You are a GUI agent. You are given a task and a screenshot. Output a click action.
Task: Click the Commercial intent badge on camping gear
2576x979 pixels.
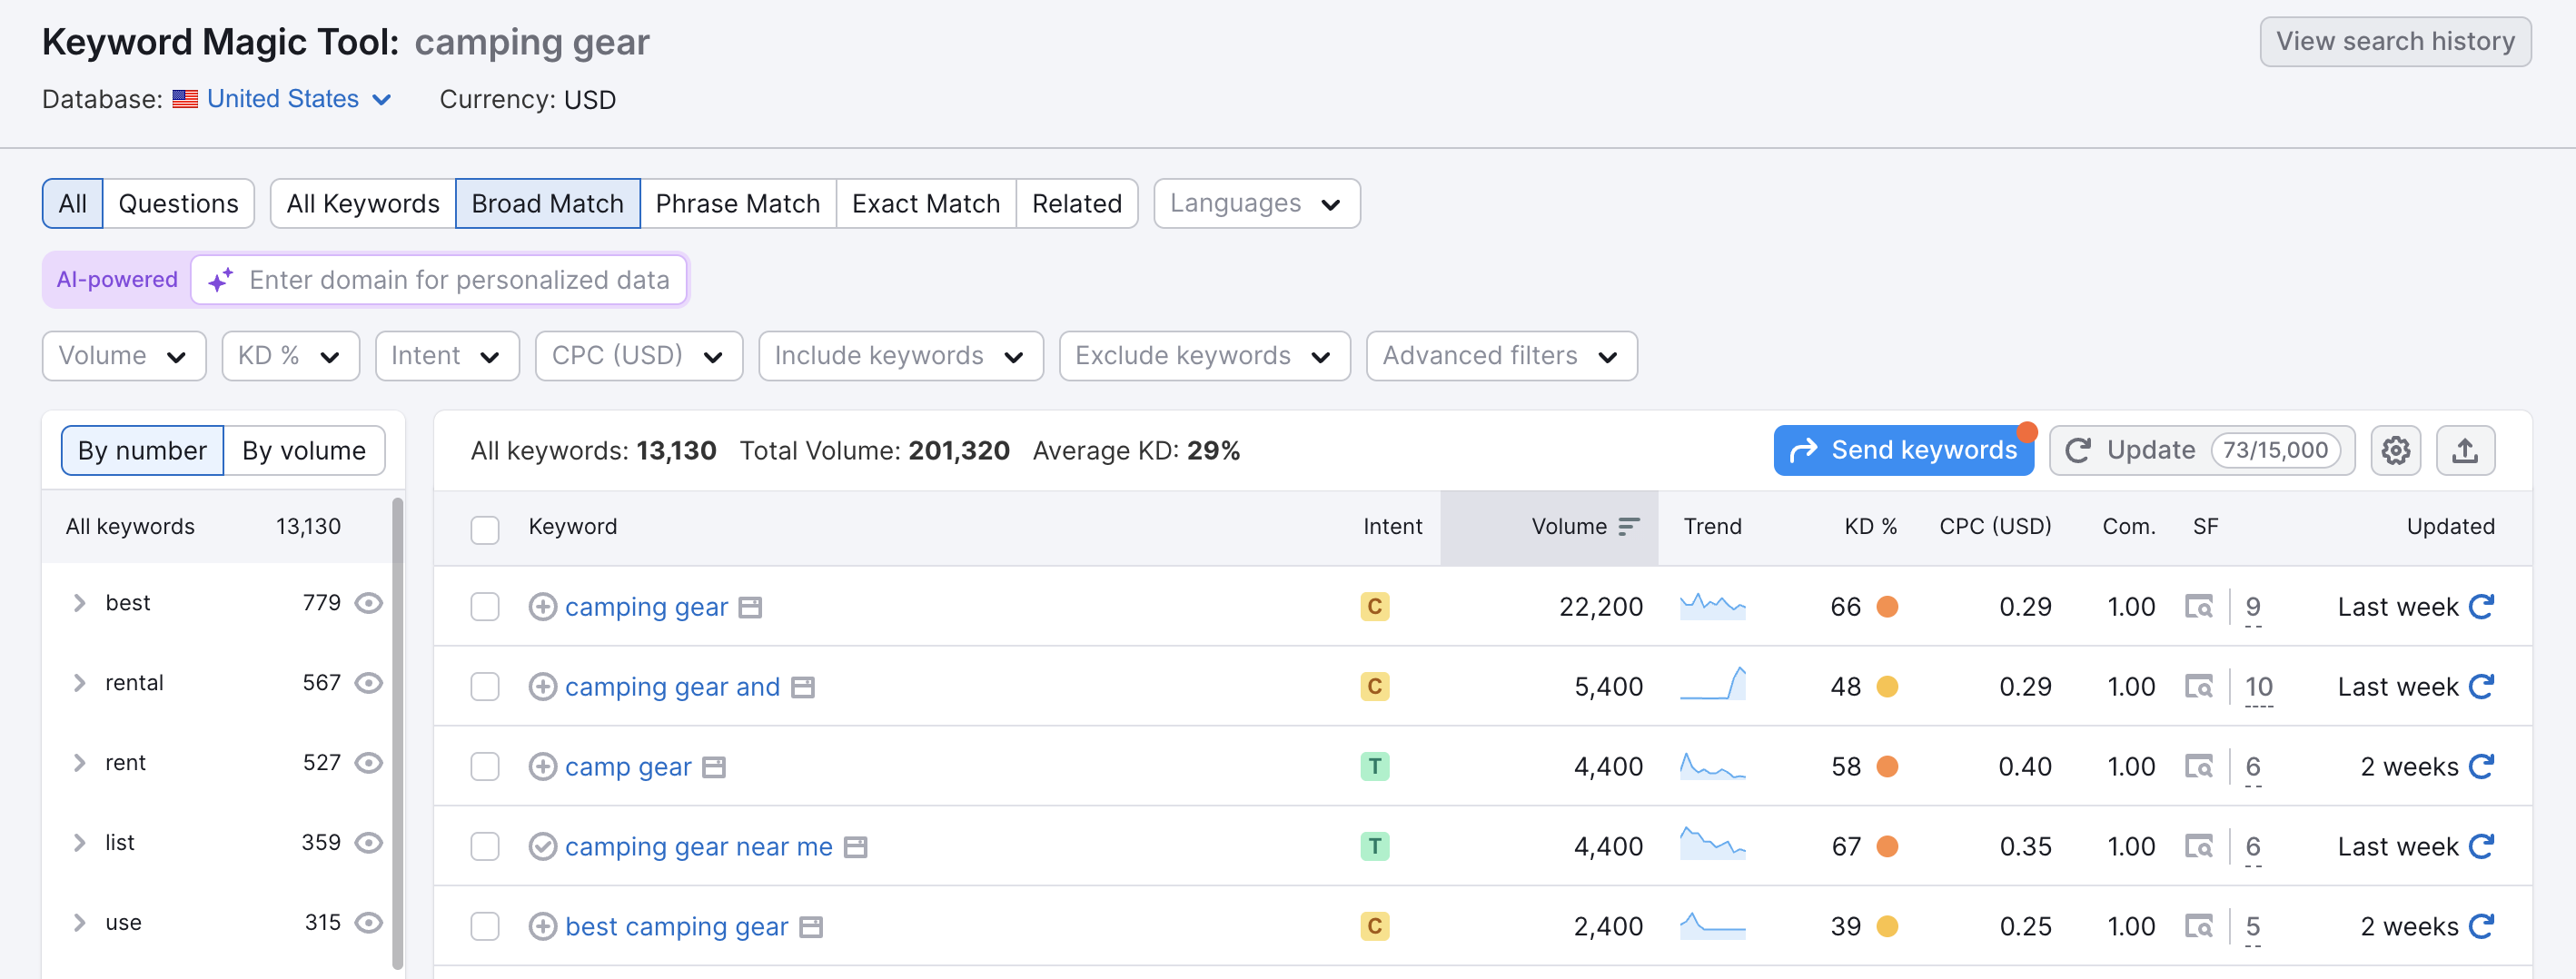click(1376, 606)
